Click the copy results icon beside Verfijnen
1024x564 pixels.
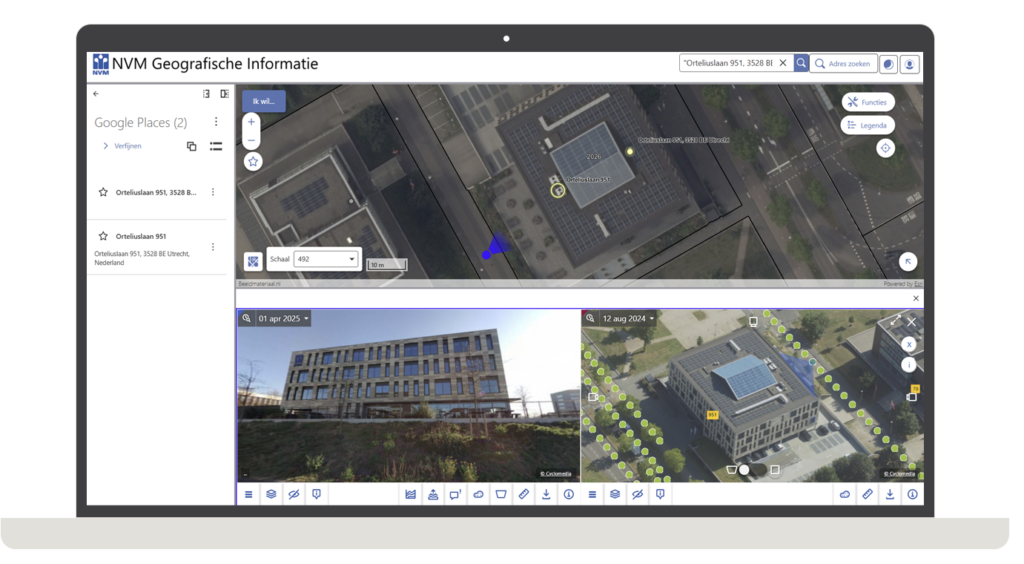(191, 146)
